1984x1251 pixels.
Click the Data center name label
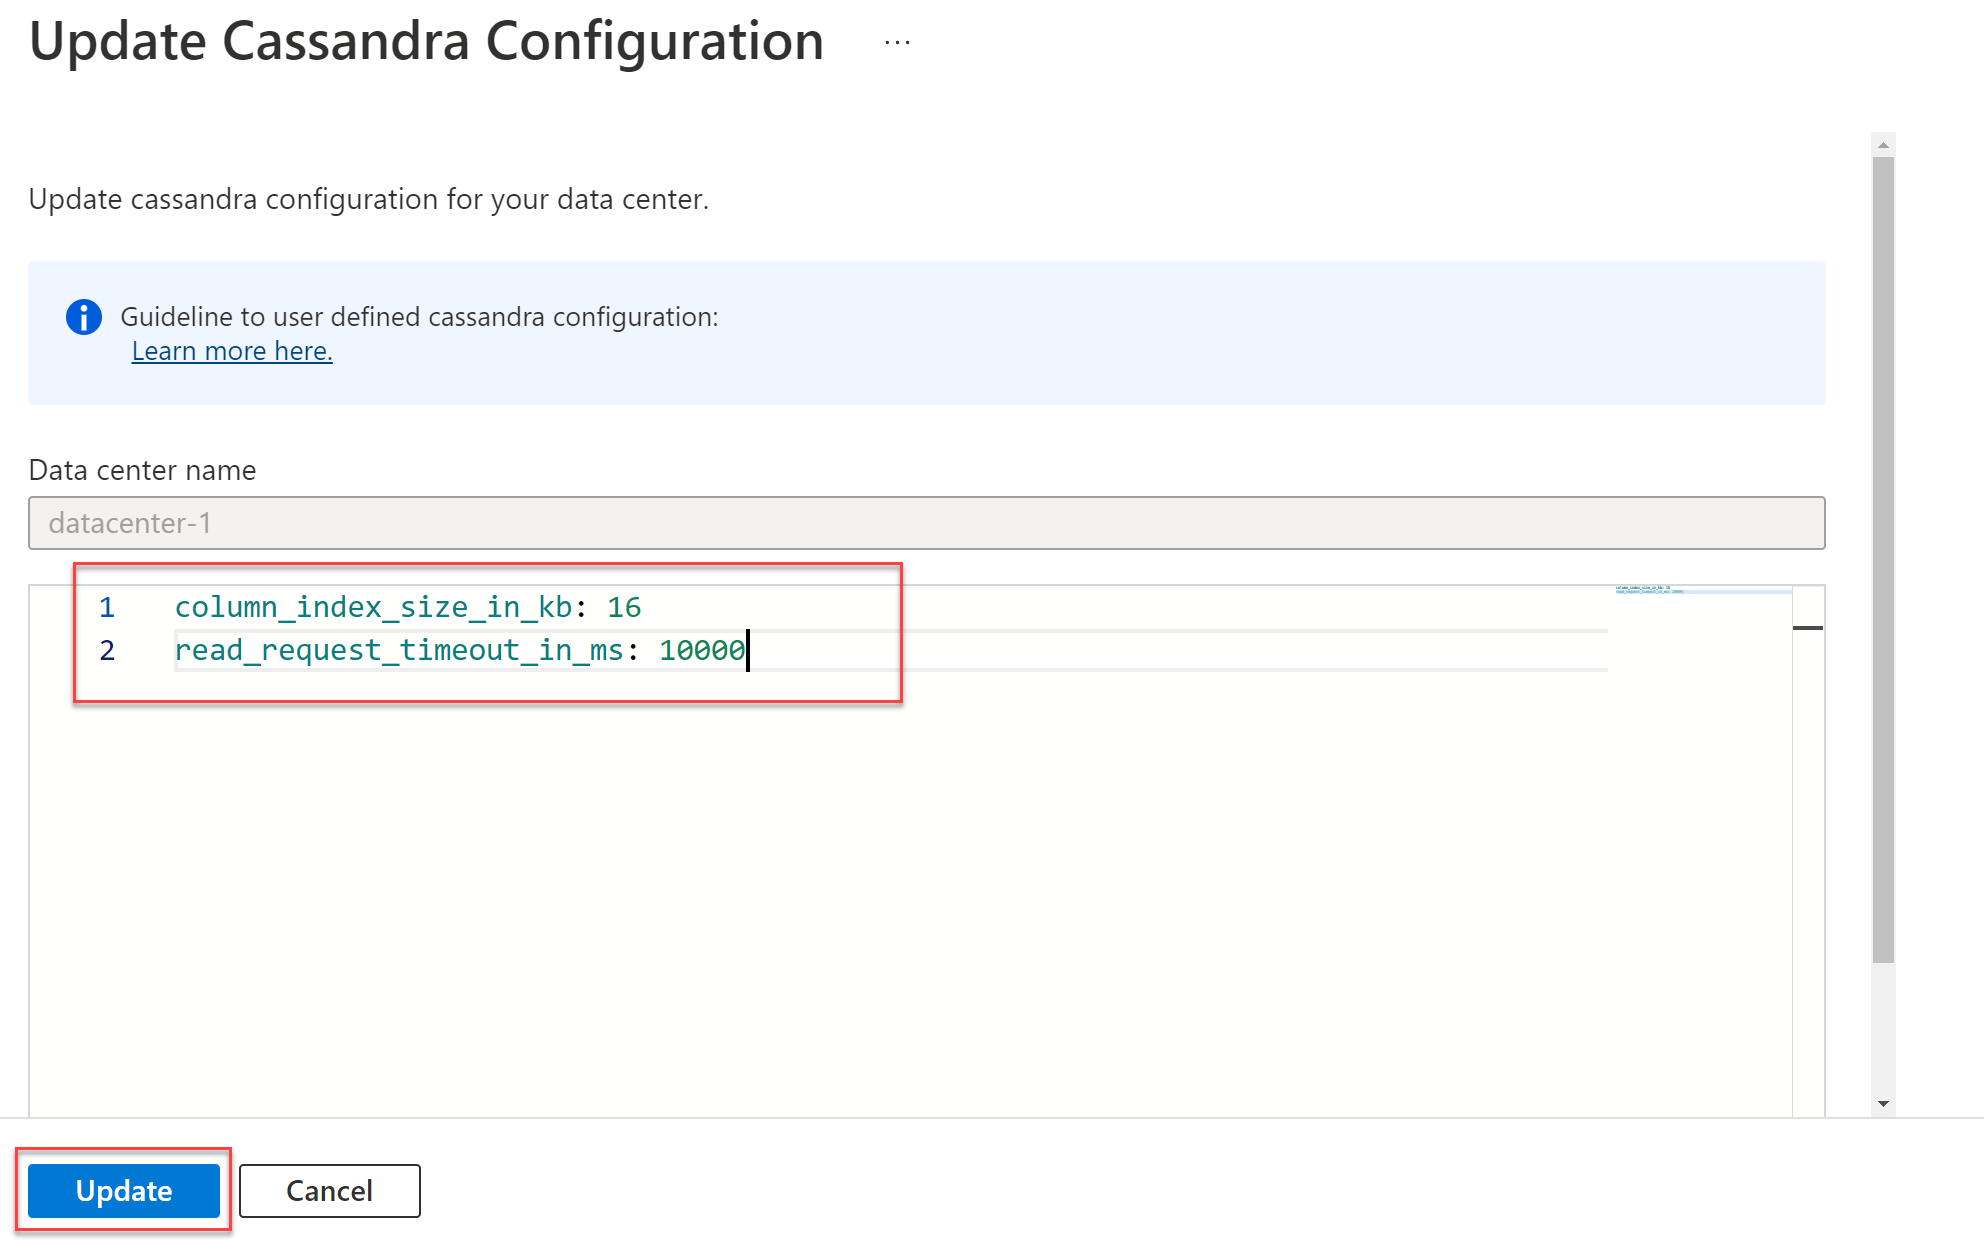142,470
